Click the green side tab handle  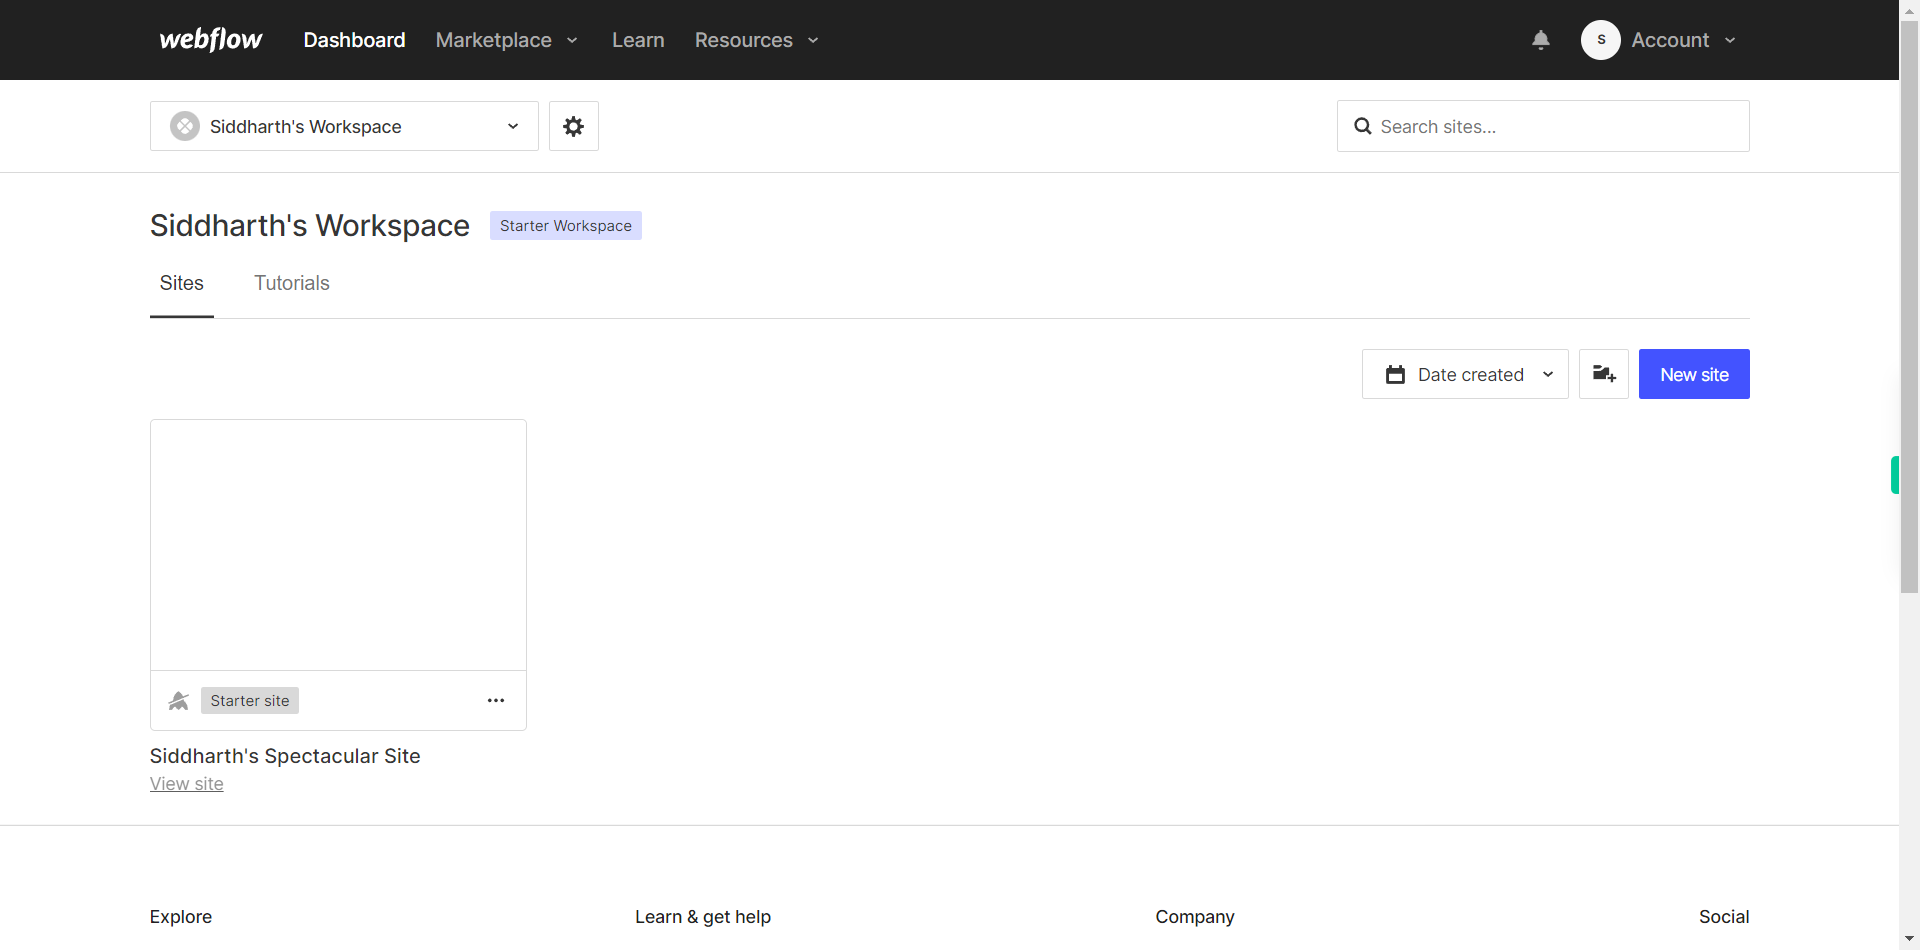pos(1894,475)
